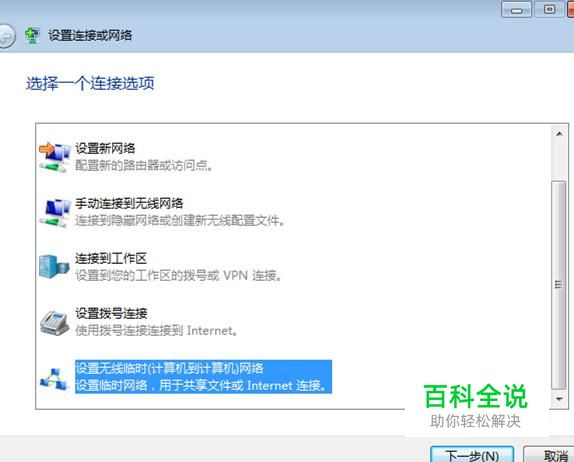Select 连接到工作区 option
This screenshot has width=574, height=462.
pos(111,258)
